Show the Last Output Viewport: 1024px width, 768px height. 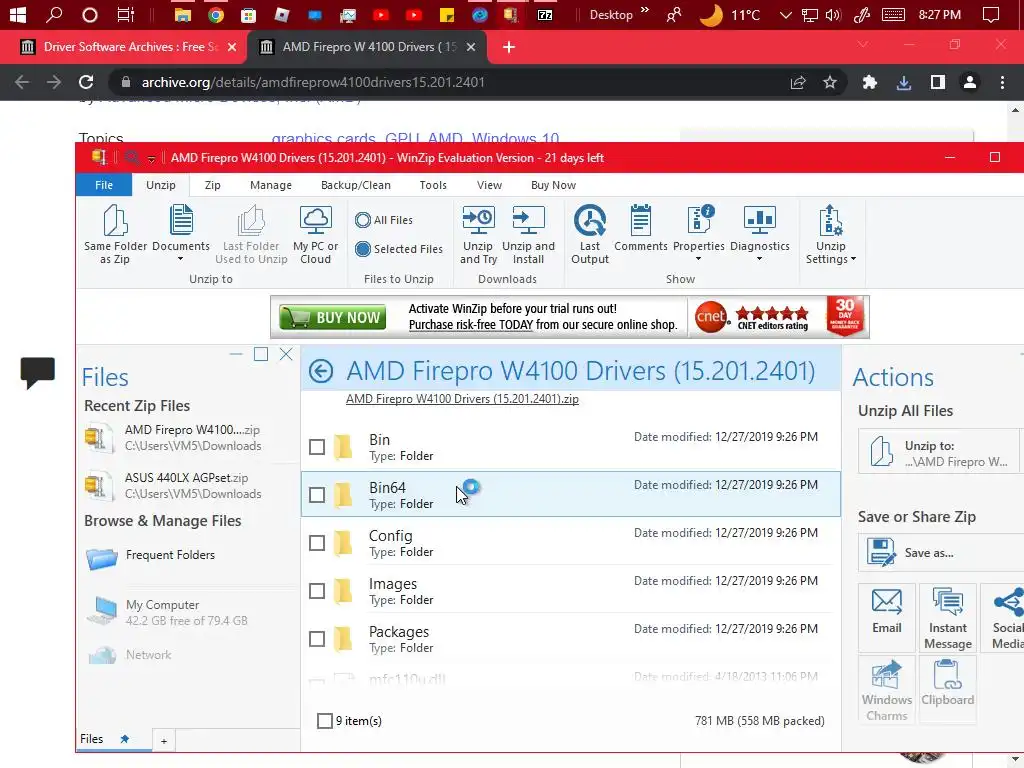pyautogui.click(x=590, y=234)
